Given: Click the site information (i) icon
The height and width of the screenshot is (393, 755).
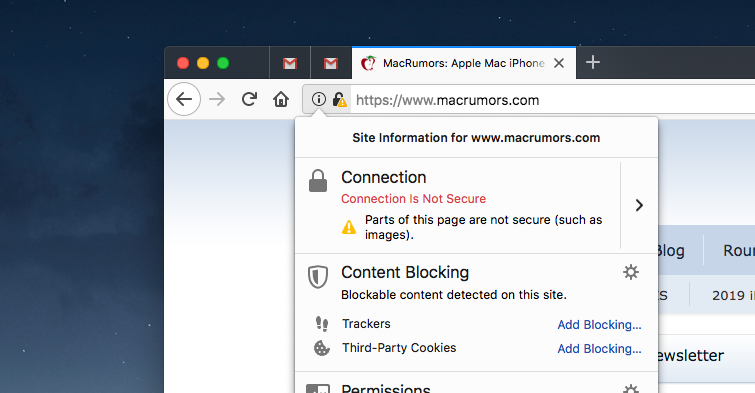Looking at the screenshot, I should (318, 99).
